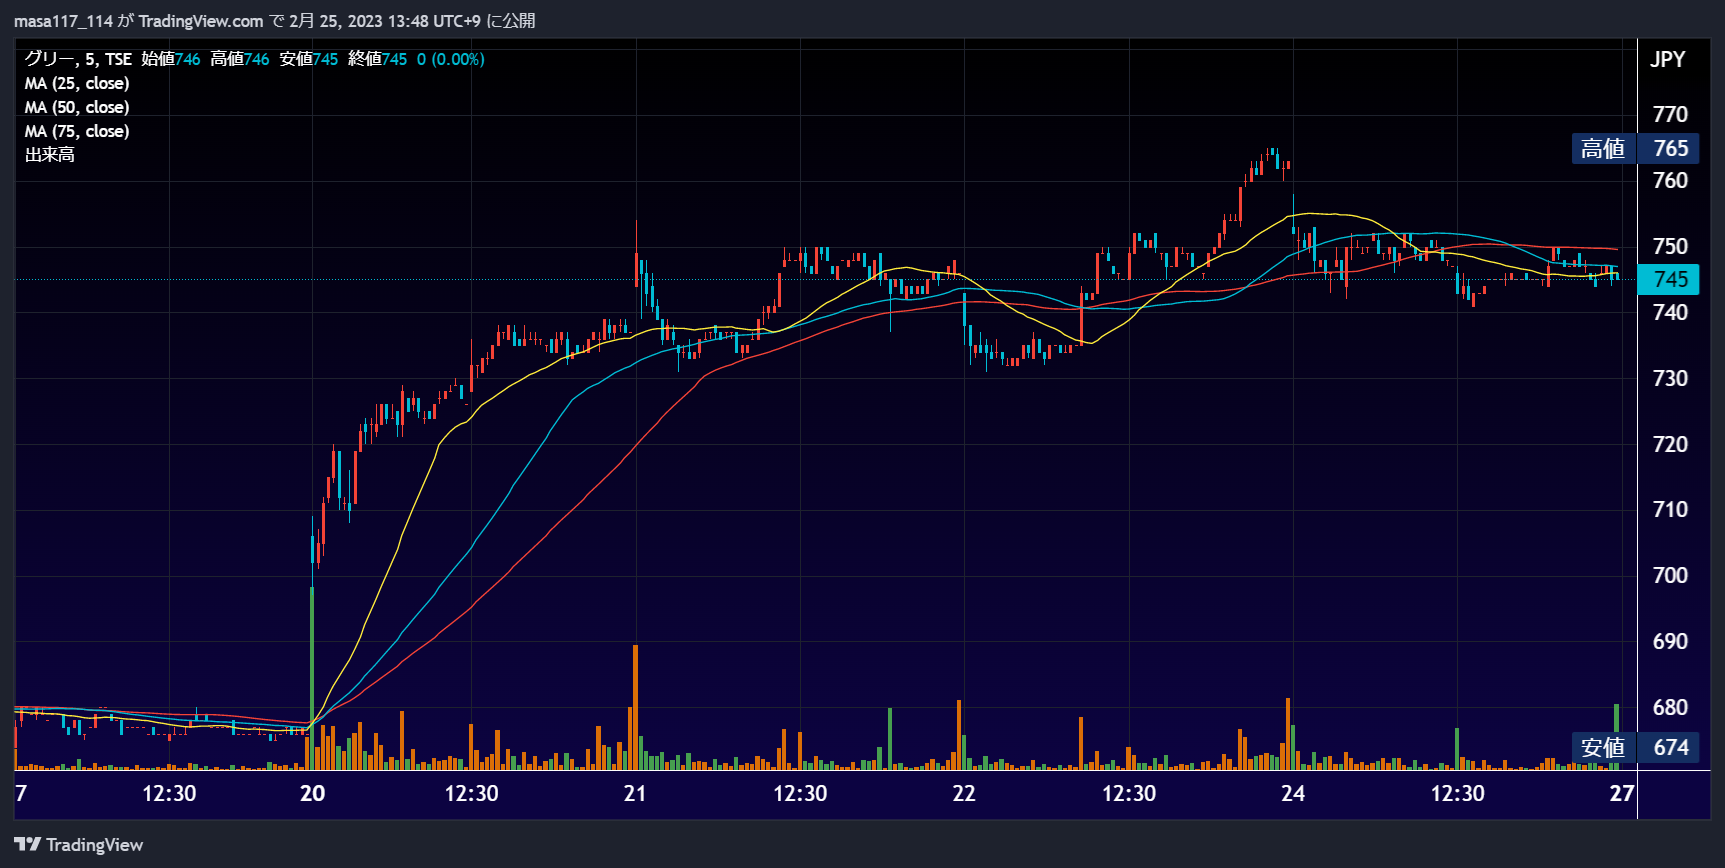Click the 690 price axis label
1725x868 pixels.
point(1670,641)
